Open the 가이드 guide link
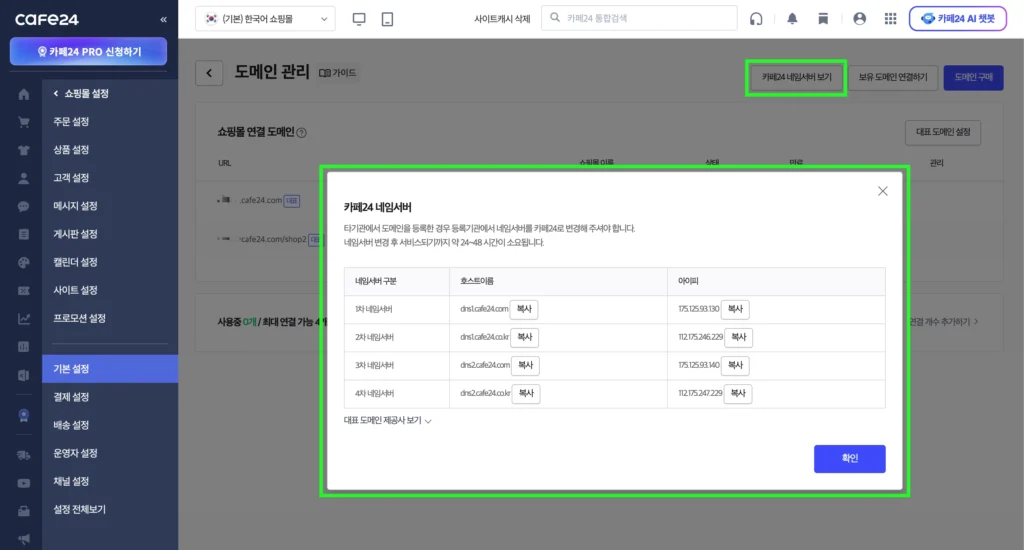Viewport: 1024px width, 550px height. click(338, 73)
